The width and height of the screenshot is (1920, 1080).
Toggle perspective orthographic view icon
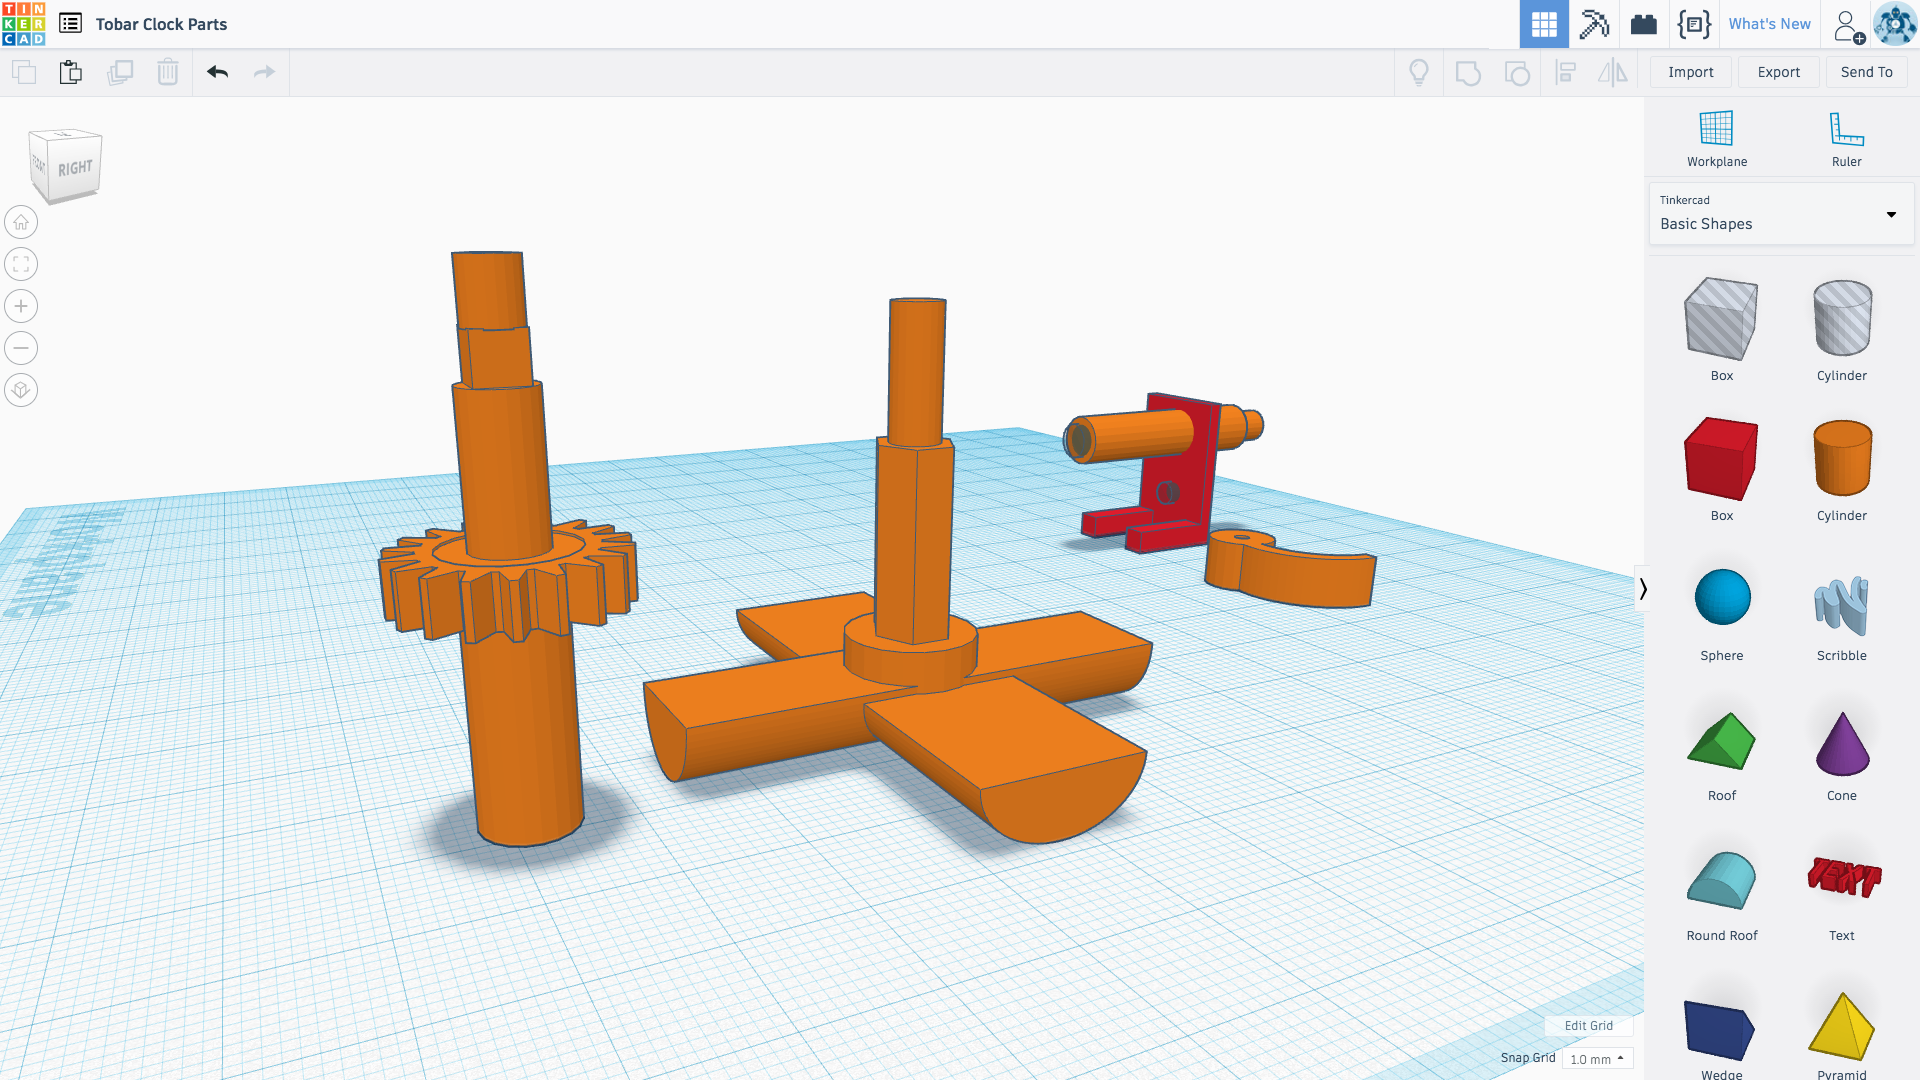pos(21,390)
